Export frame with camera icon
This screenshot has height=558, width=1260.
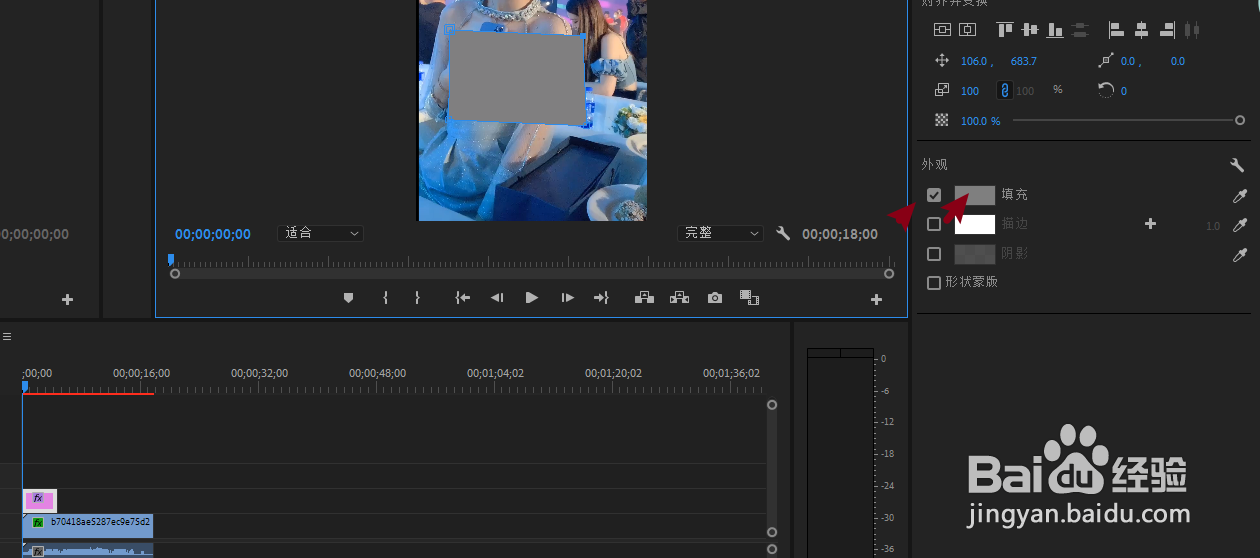(714, 297)
